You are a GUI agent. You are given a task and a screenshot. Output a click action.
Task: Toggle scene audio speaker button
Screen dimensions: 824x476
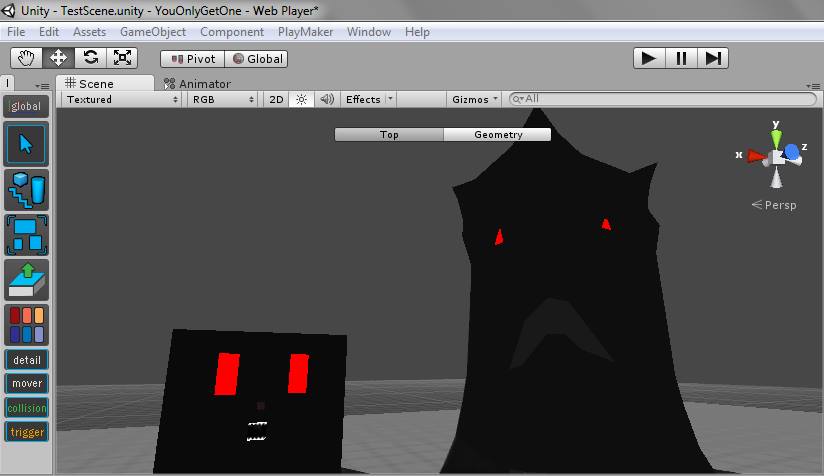point(327,99)
